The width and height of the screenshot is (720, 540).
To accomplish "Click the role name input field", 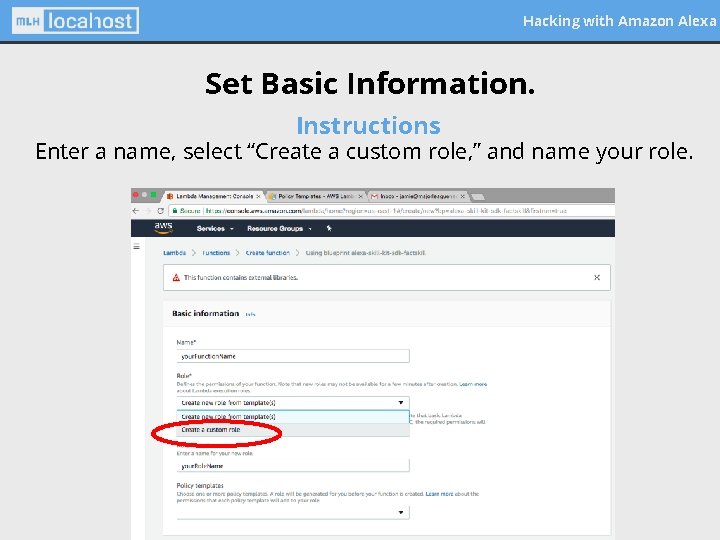I will (x=293, y=465).
